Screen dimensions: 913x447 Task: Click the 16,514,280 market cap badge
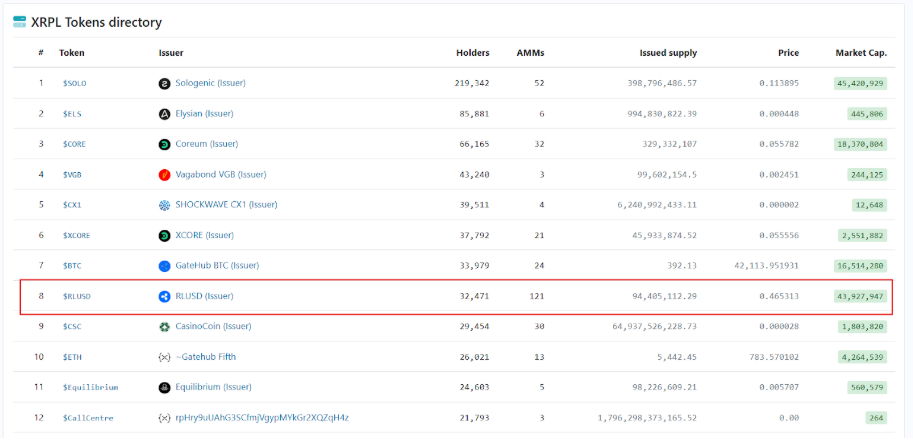[861, 266]
